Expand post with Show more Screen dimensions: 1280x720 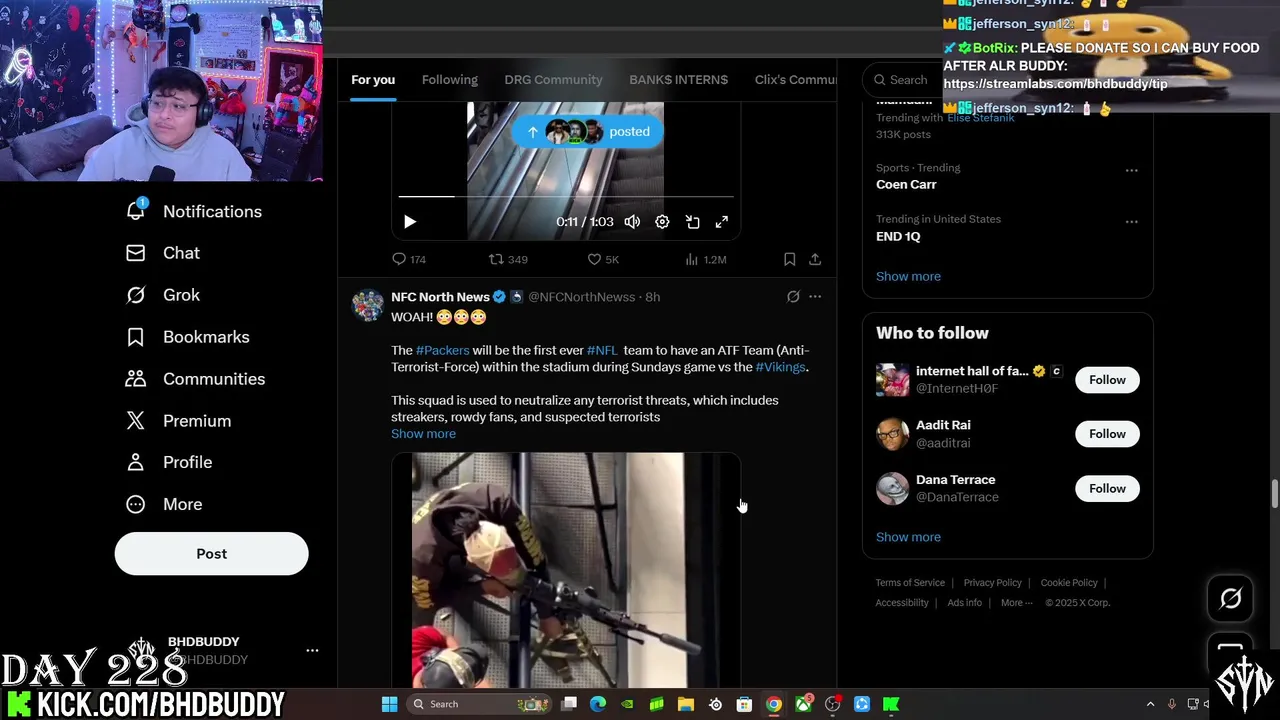pos(423,434)
